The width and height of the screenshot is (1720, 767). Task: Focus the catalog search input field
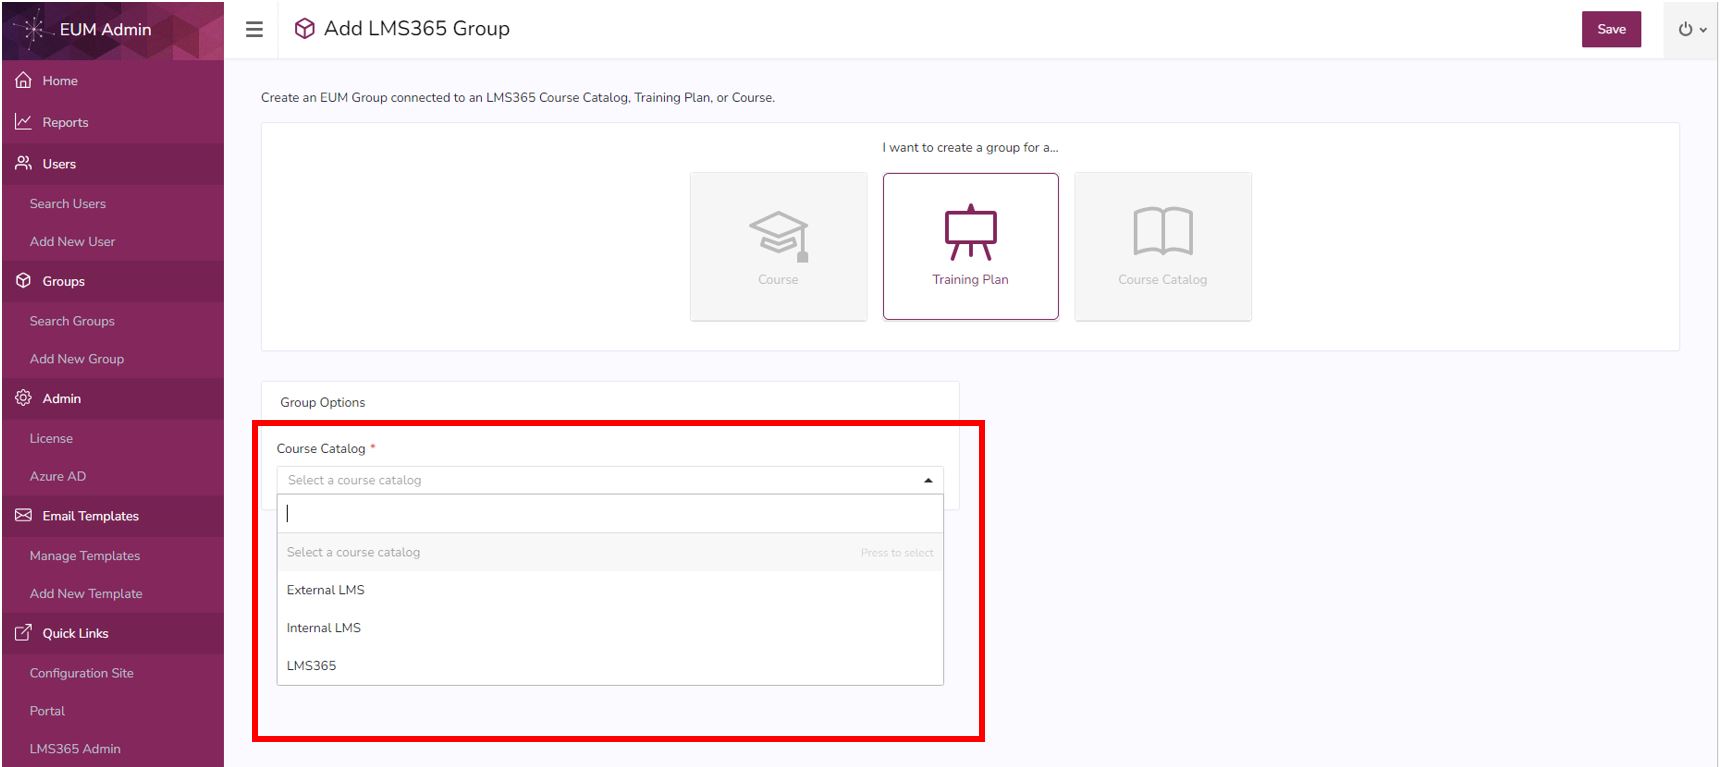coord(610,513)
